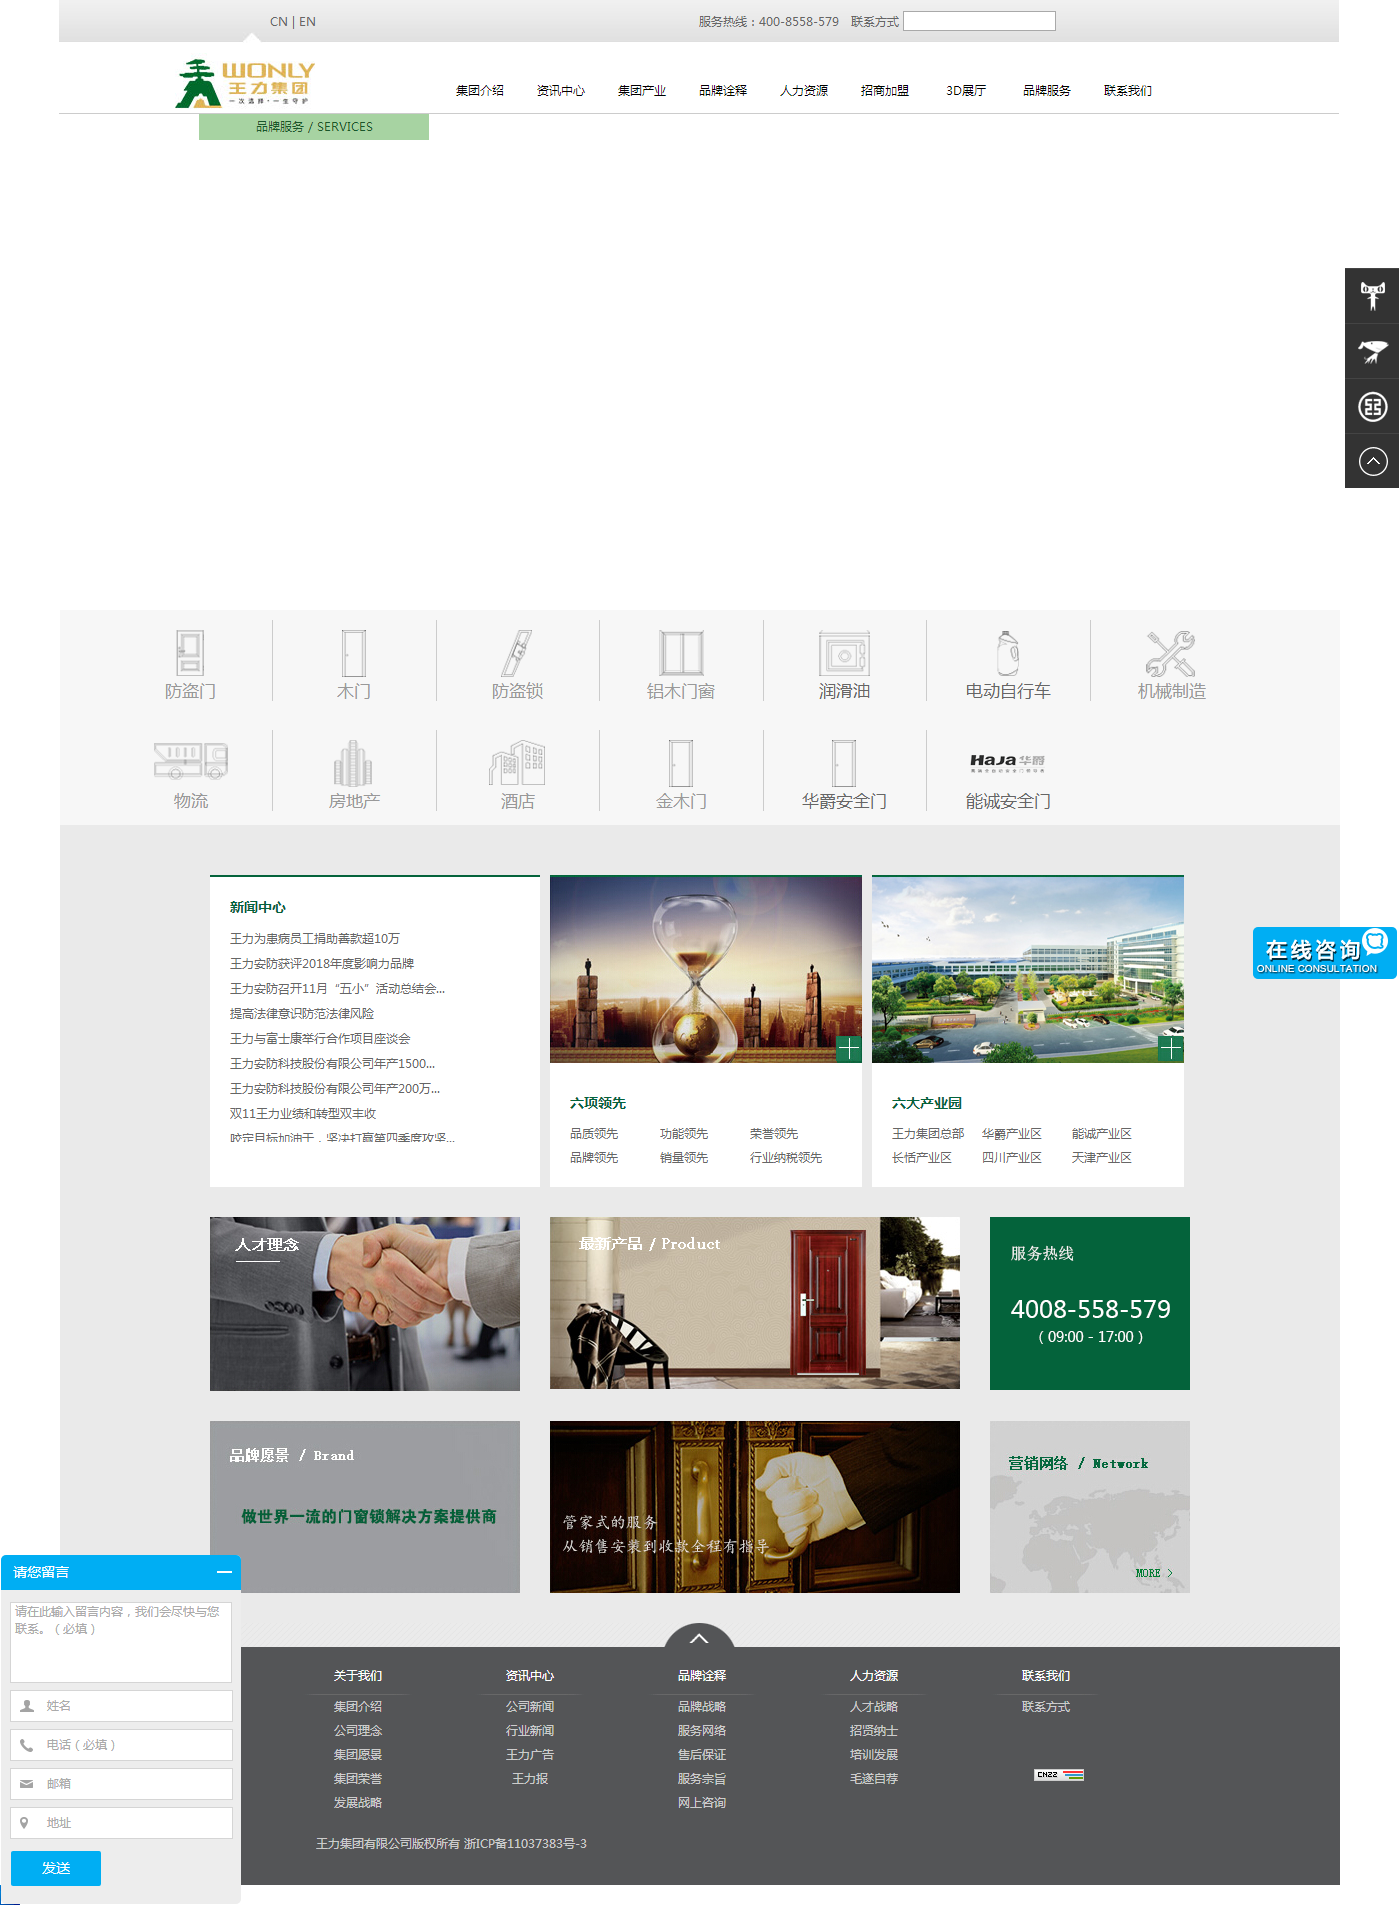Click the Wonly group logo
1399x1905 pixels.
245,83
